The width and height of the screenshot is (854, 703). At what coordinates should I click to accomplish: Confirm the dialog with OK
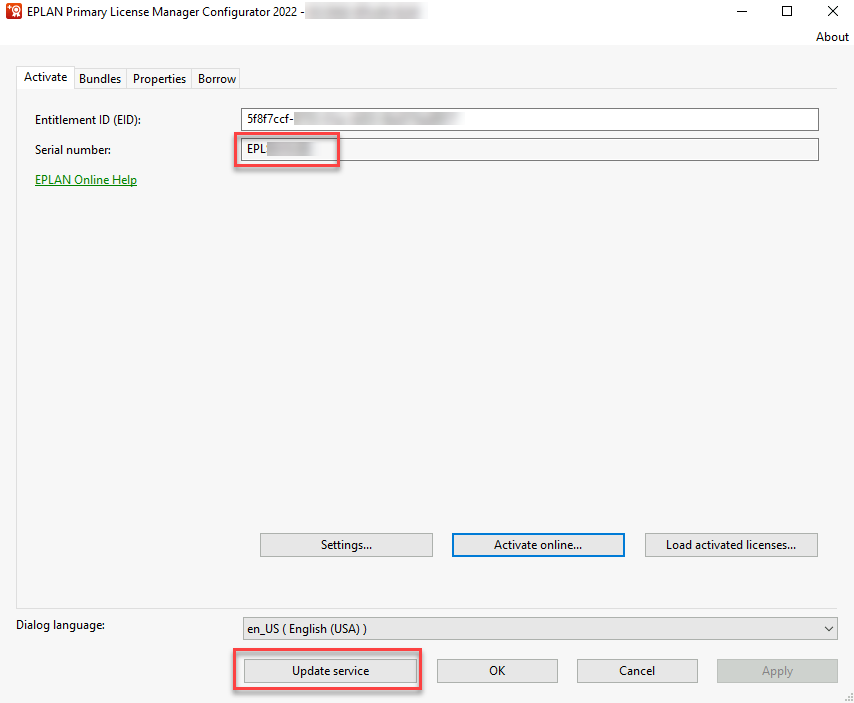click(x=497, y=671)
